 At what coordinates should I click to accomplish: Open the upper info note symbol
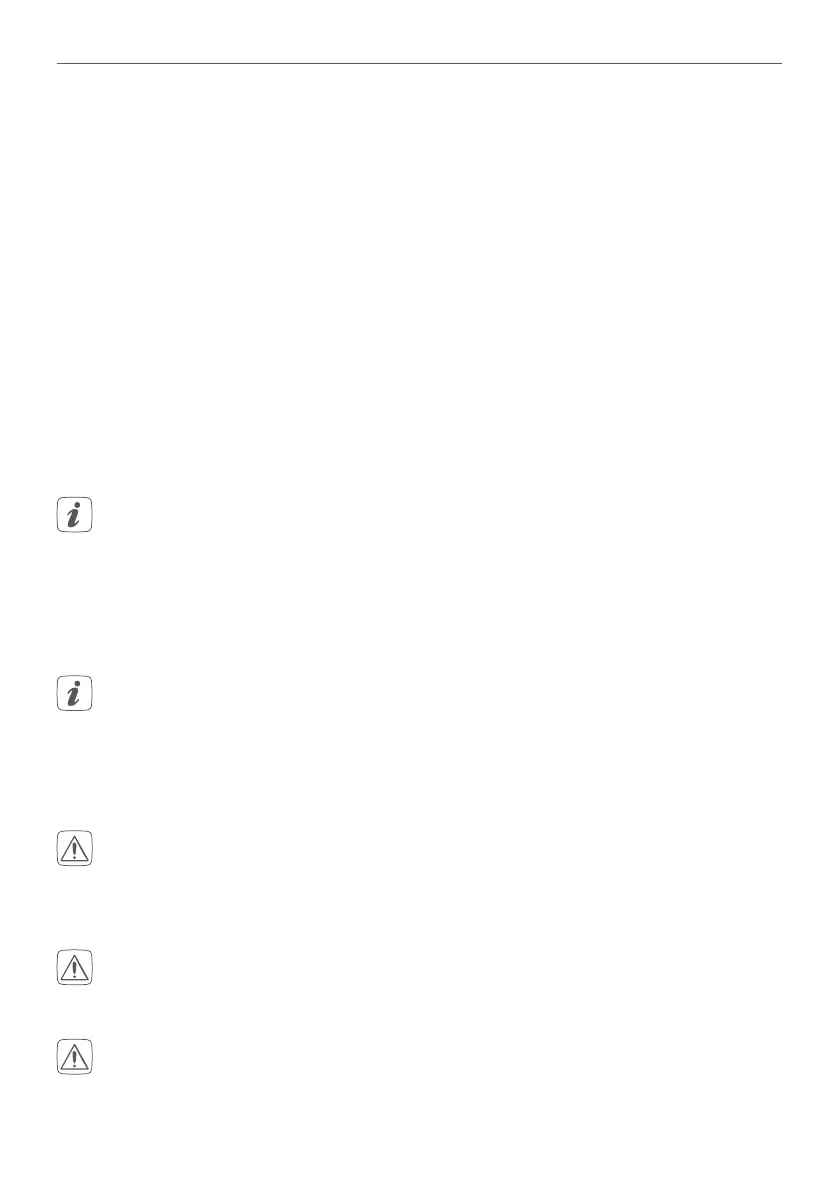74,515
